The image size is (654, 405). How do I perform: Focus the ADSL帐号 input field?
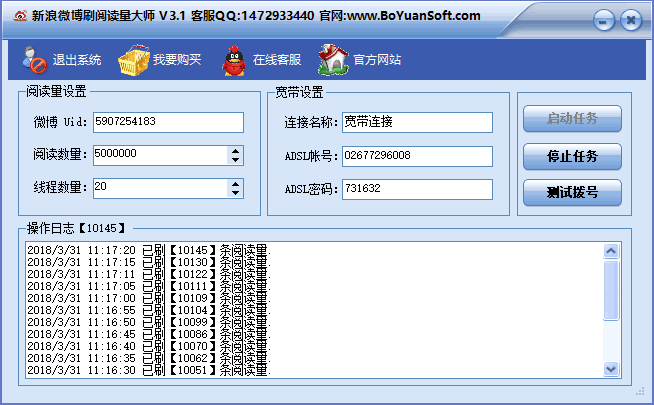(x=417, y=156)
